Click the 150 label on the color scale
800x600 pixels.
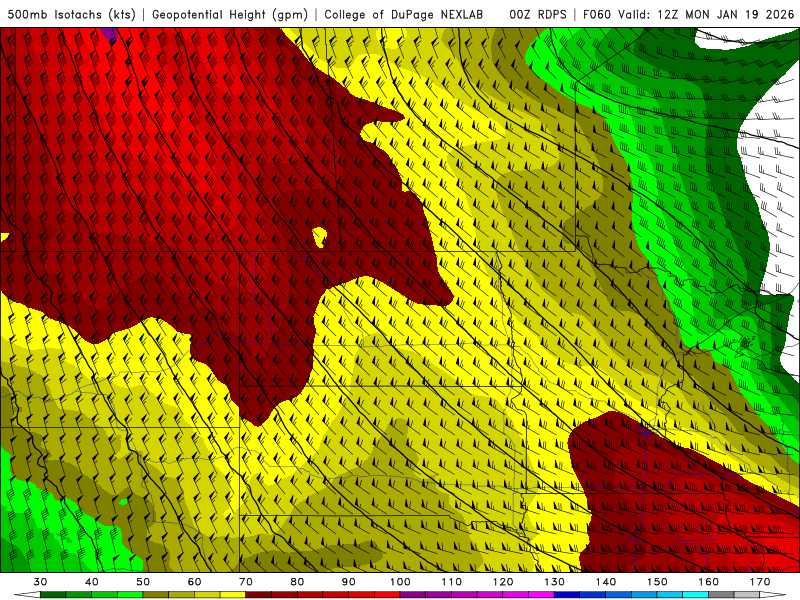pos(657,582)
